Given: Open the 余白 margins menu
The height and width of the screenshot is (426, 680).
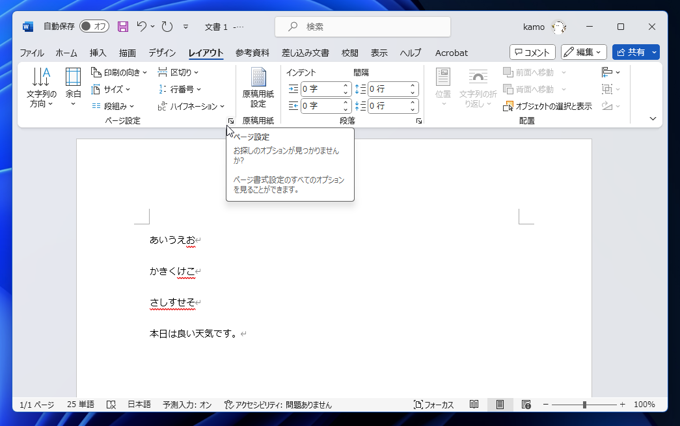Looking at the screenshot, I should click(x=73, y=88).
